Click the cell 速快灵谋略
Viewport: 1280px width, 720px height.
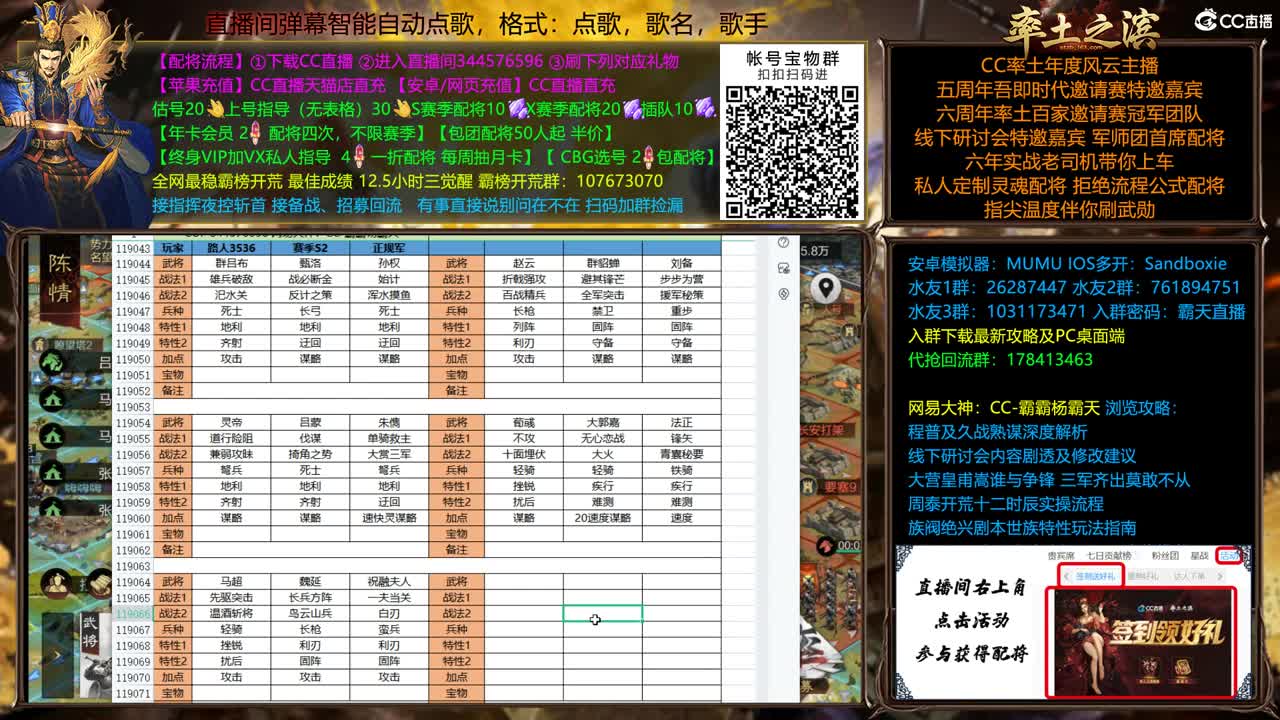pyautogui.click(x=389, y=518)
